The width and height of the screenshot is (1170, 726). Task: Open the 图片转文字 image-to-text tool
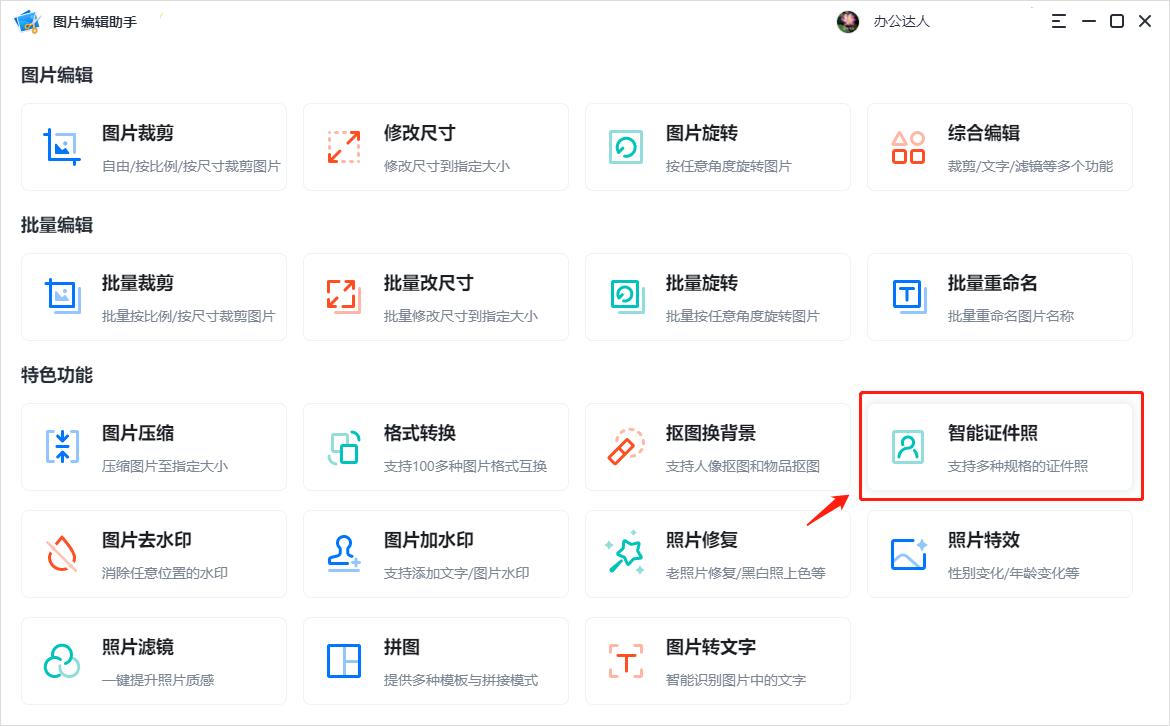pyautogui.click(x=718, y=660)
